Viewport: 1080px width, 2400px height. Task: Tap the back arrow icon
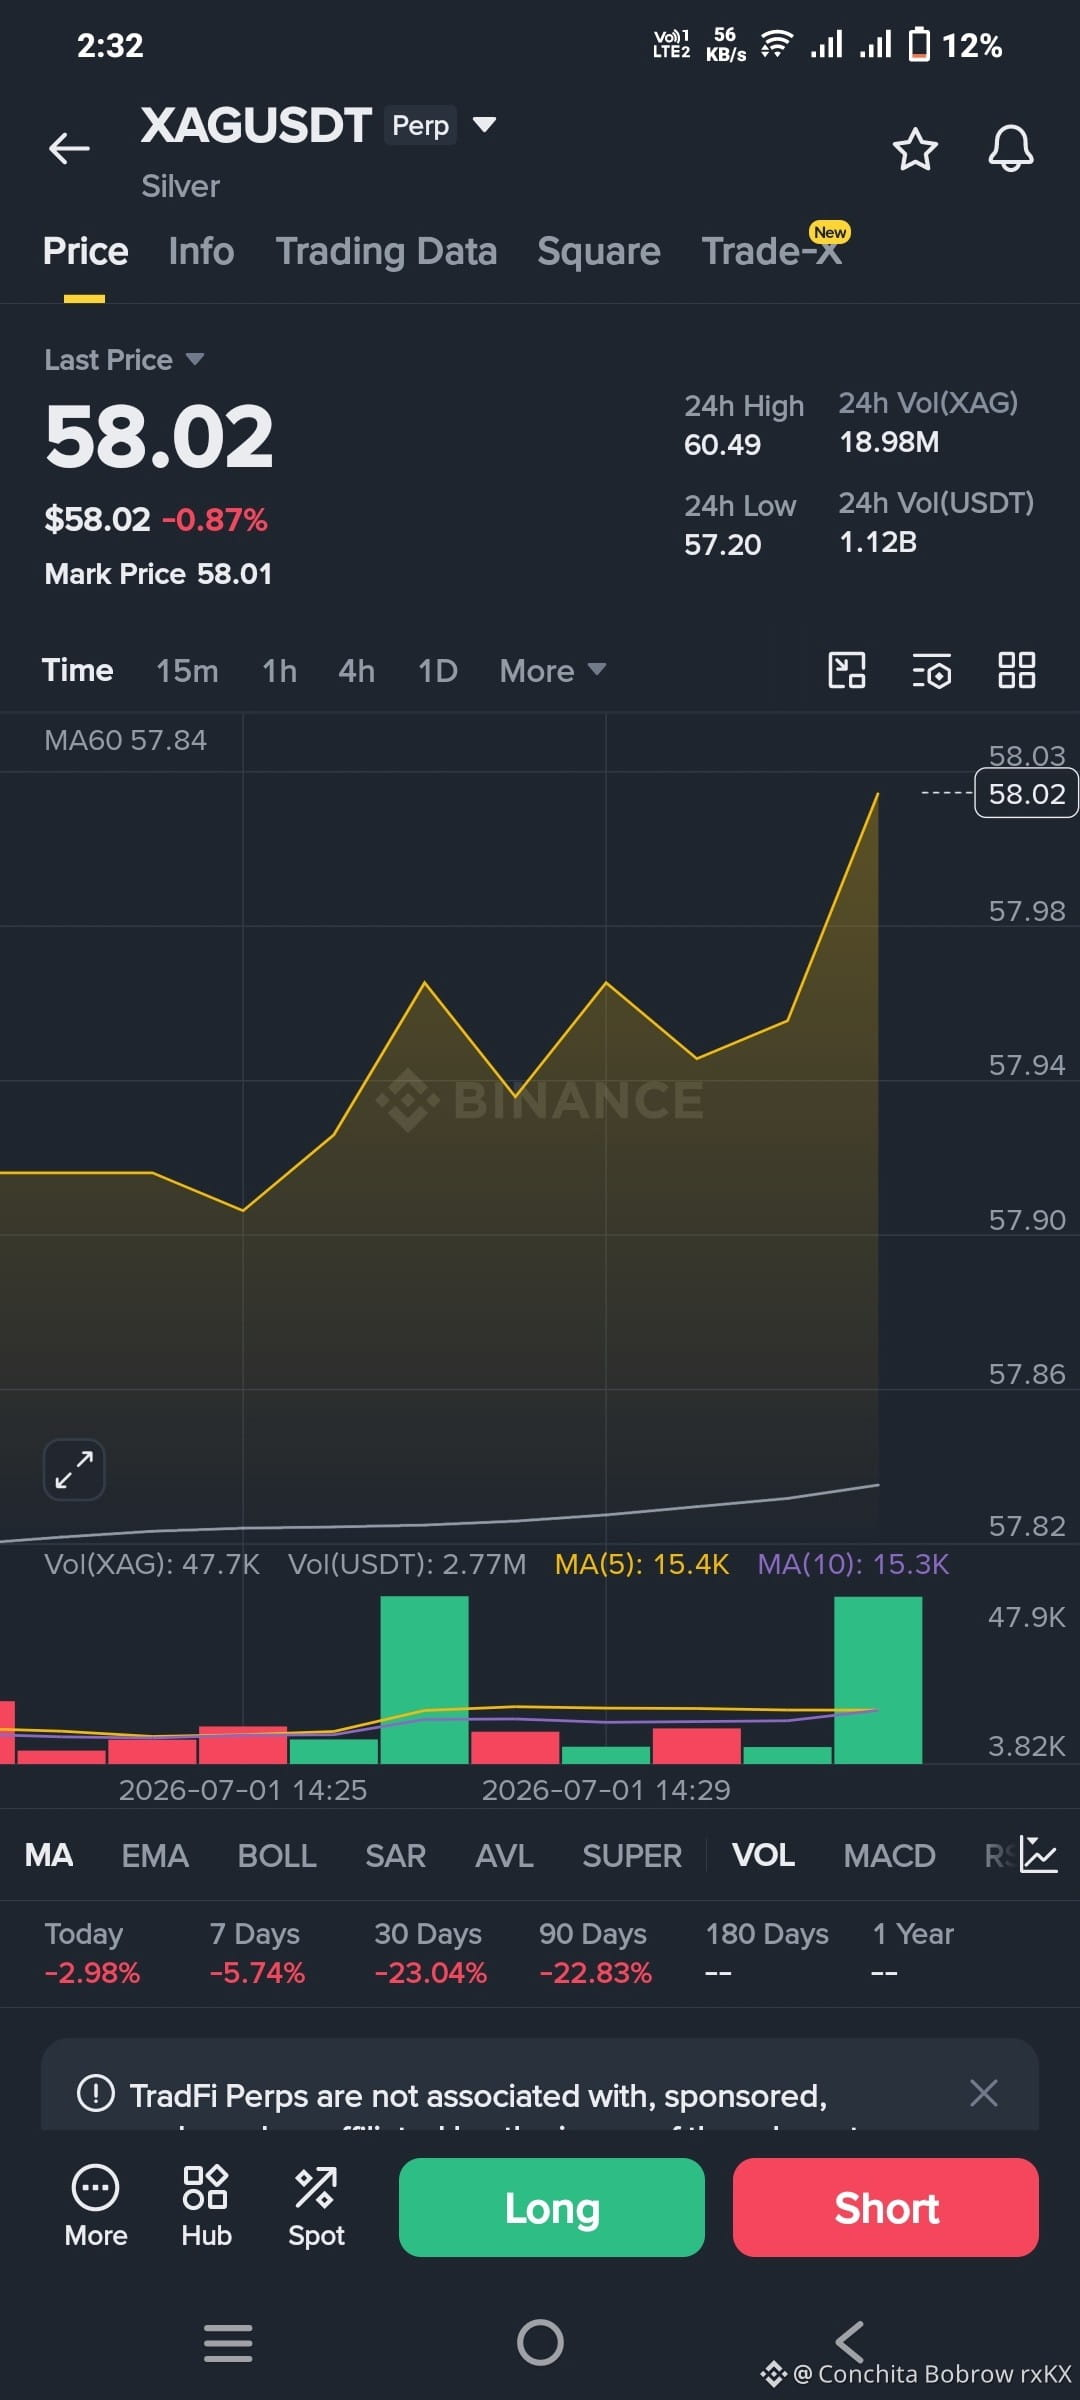pos(69,148)
